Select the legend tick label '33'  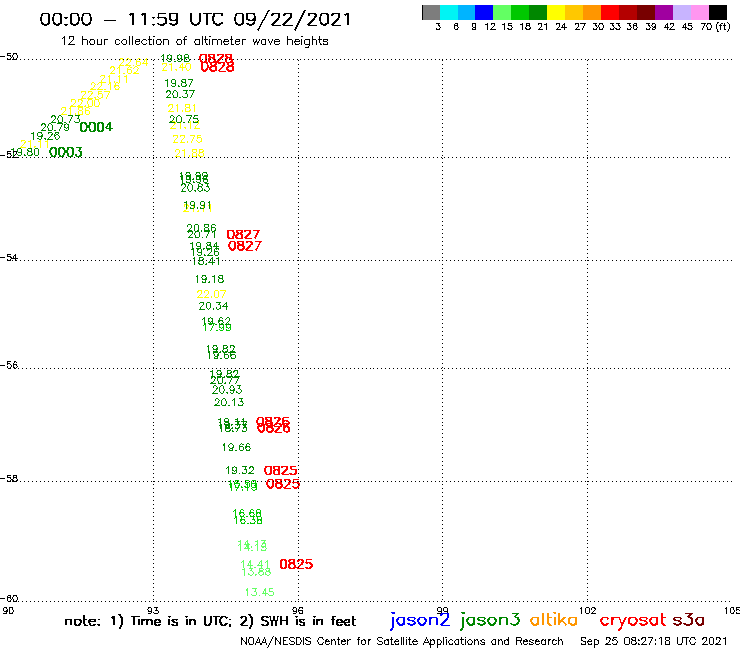click(x=614, y=26)
